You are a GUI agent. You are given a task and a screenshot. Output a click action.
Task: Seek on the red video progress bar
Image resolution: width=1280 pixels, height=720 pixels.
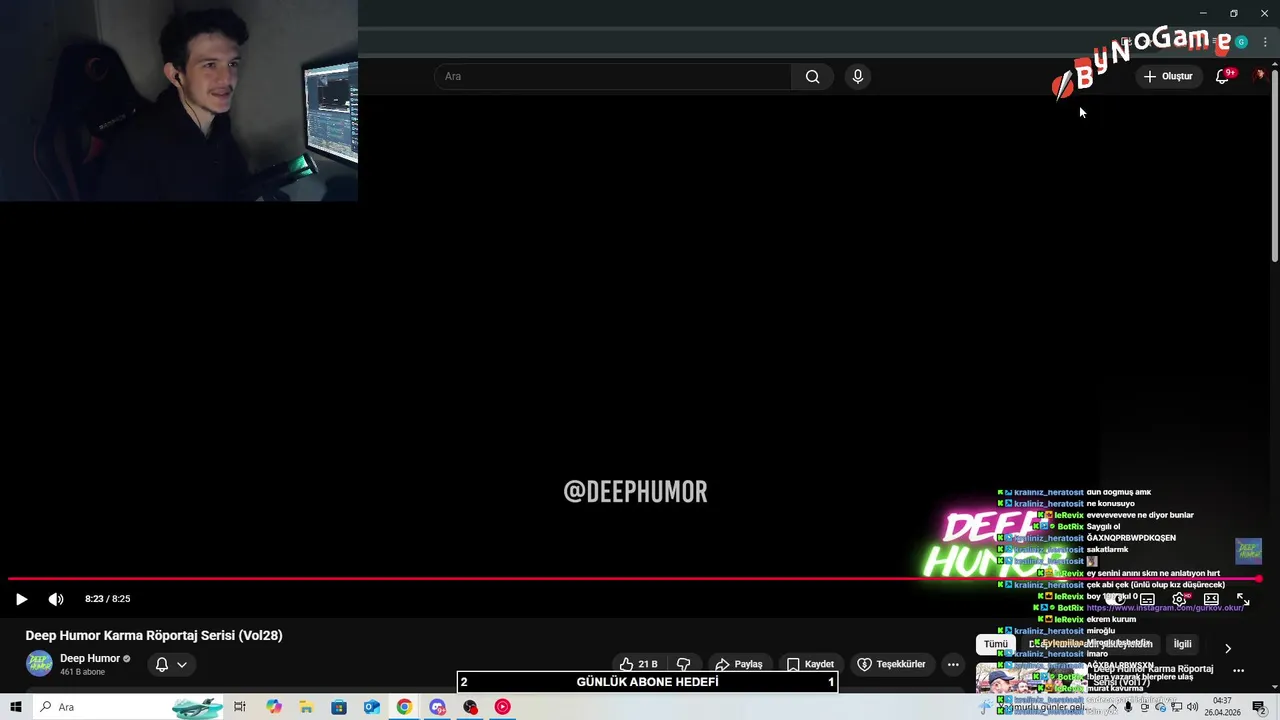tap(634, 578)
